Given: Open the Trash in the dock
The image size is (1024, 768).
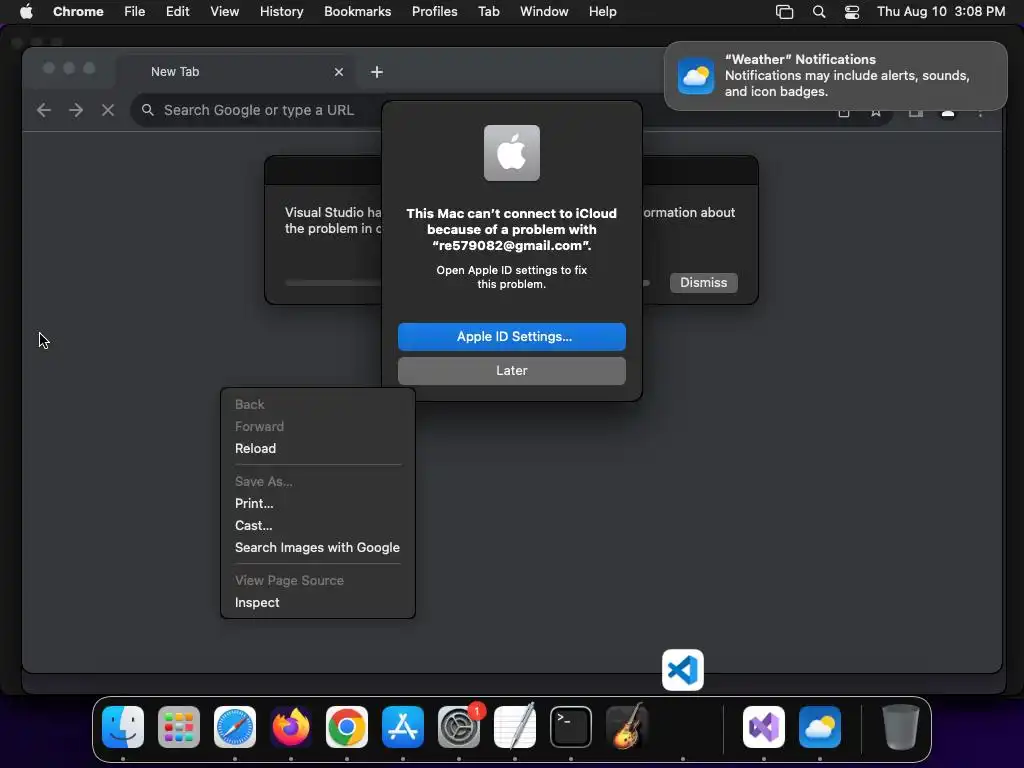Looking at the screenshot, I should coord(901,727).
